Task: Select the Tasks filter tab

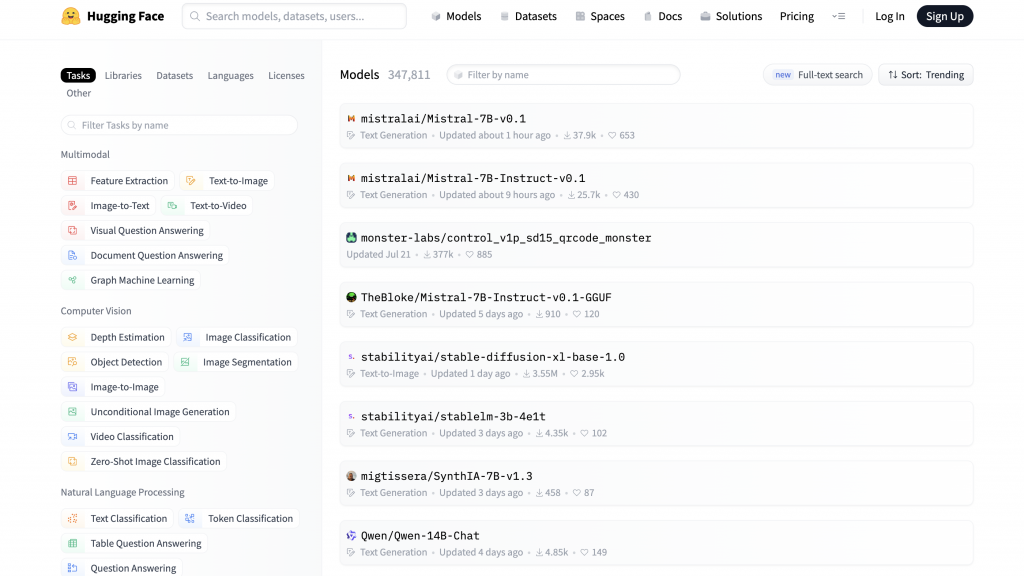Action: (78, 75)
